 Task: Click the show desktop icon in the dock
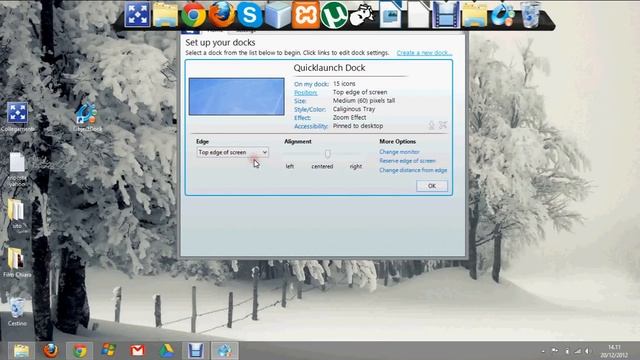pos(137,14)
